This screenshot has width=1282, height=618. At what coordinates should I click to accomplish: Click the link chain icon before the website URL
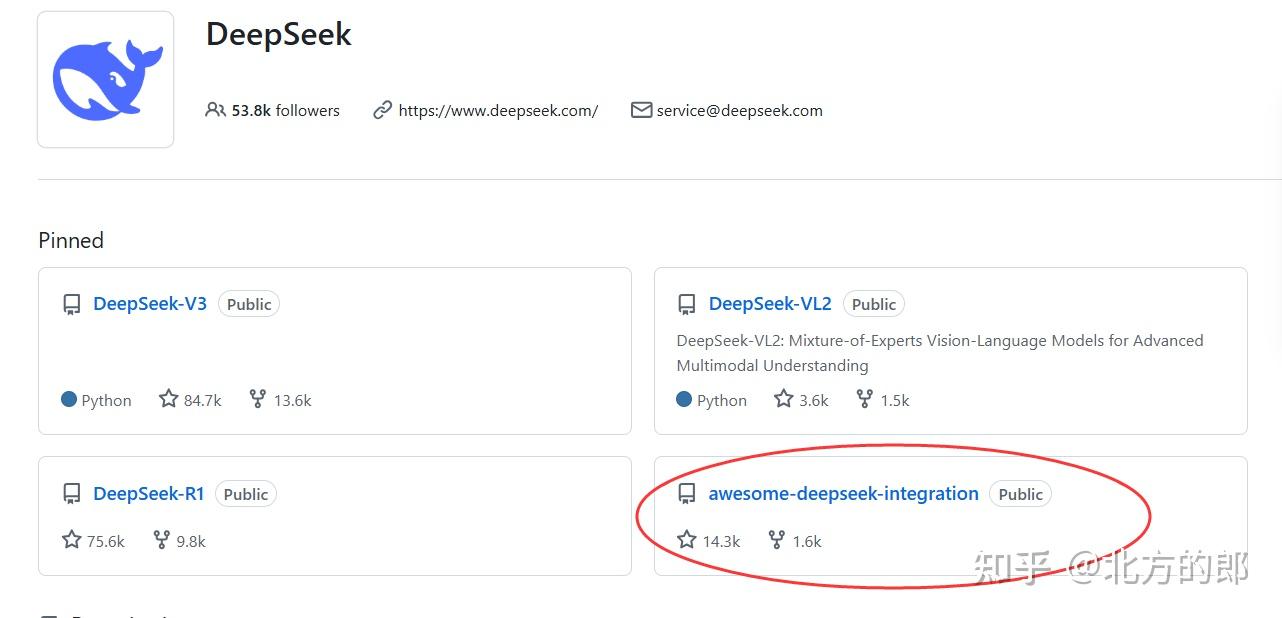[x=383, y=110]
